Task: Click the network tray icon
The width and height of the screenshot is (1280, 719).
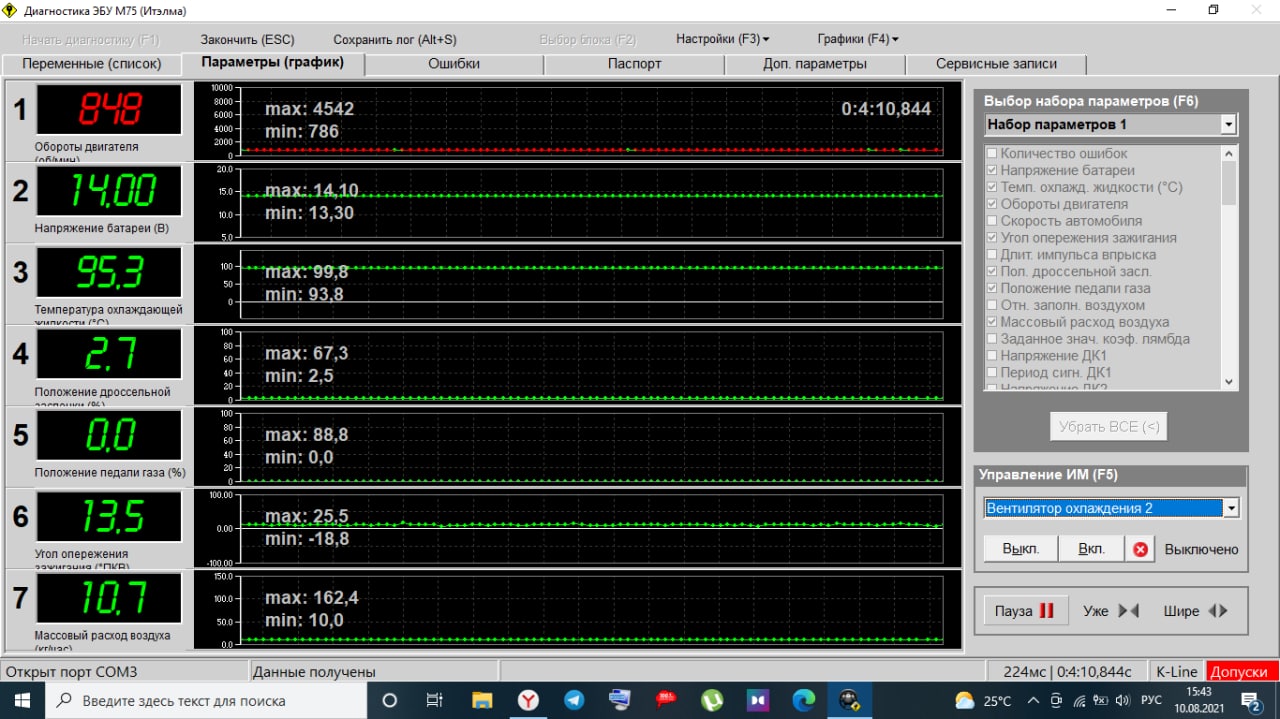Action: point(1078,700)
